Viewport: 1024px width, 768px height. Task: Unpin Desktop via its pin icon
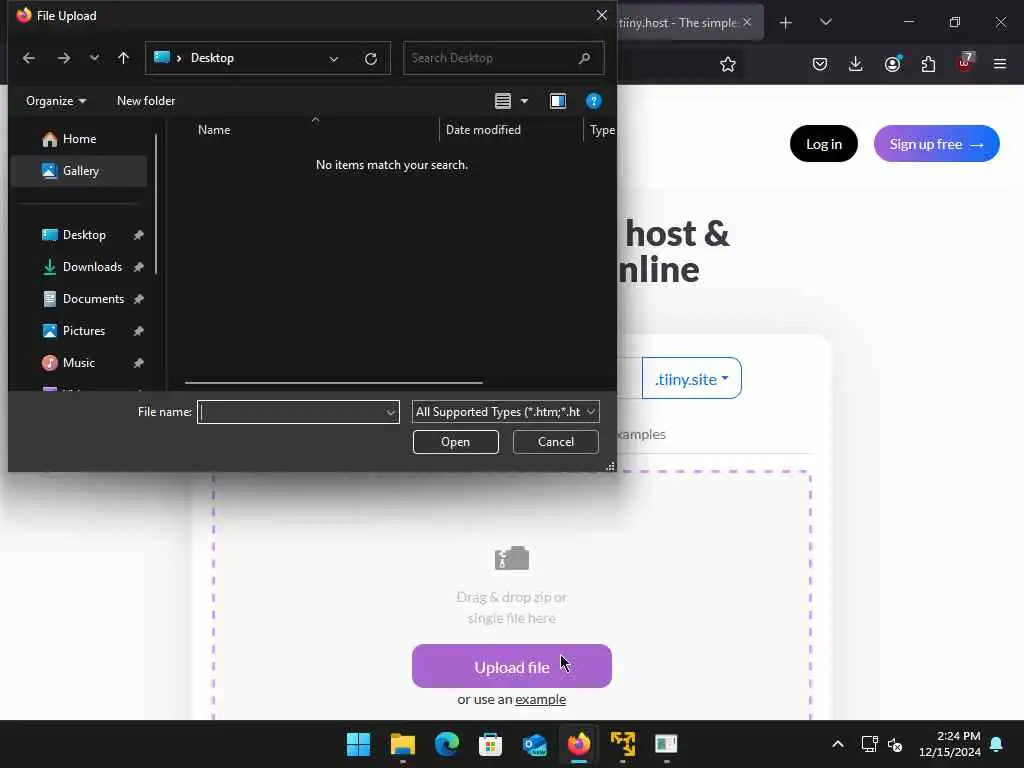coord(138,235)
